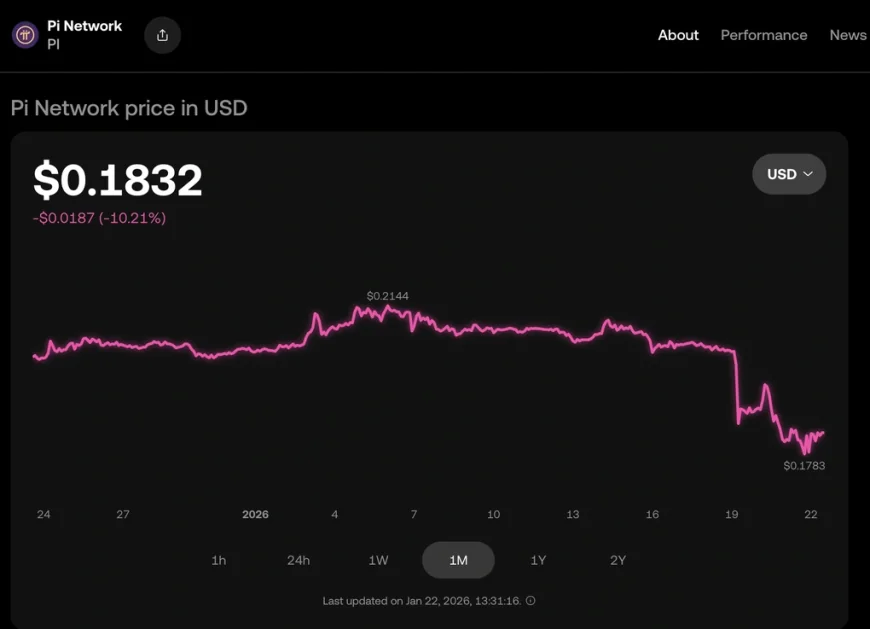The image size is (870, 629).
Task: Switch chart to 2Y range
Action: pos(618,560)
